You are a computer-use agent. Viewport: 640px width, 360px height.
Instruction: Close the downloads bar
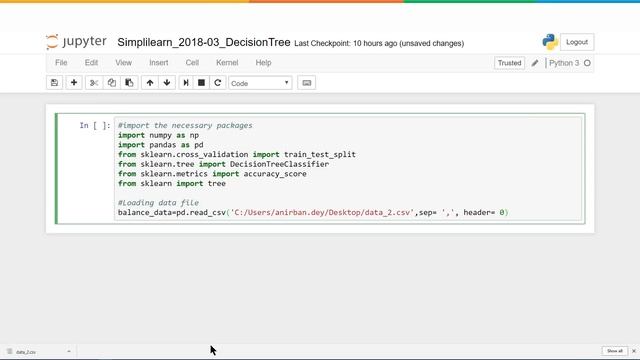[634, 351]
